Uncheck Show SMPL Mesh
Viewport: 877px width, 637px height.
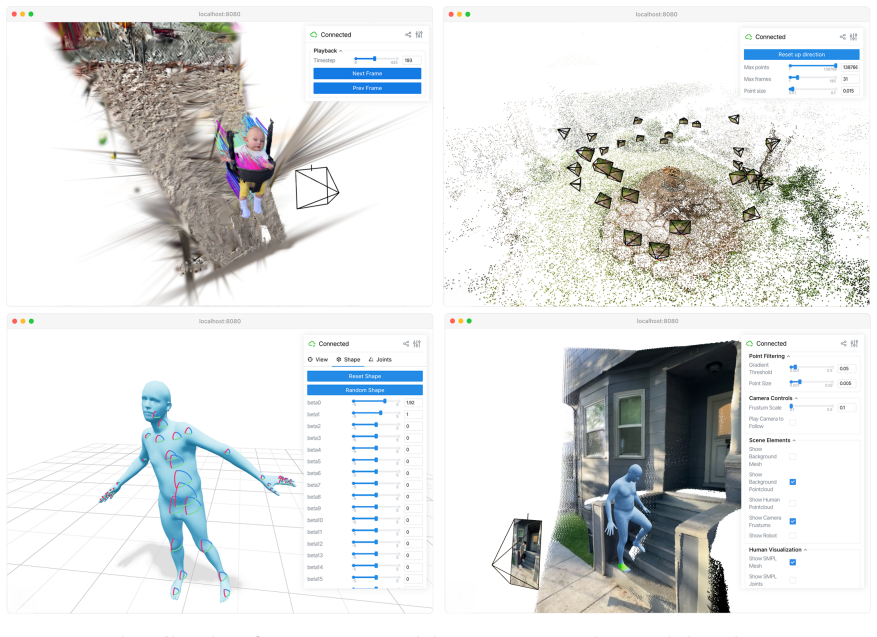793,562
